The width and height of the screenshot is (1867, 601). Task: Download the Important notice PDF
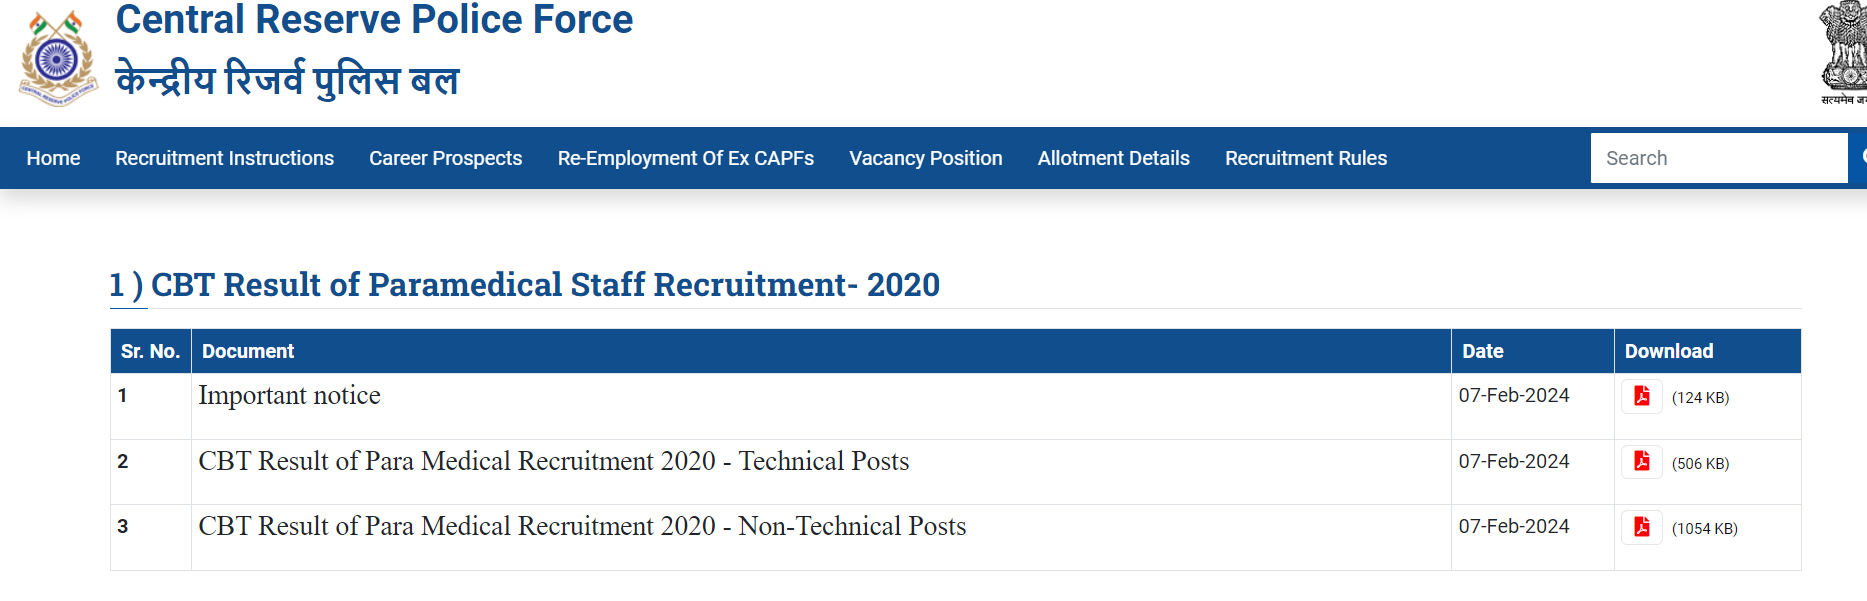pos(1641,396)
